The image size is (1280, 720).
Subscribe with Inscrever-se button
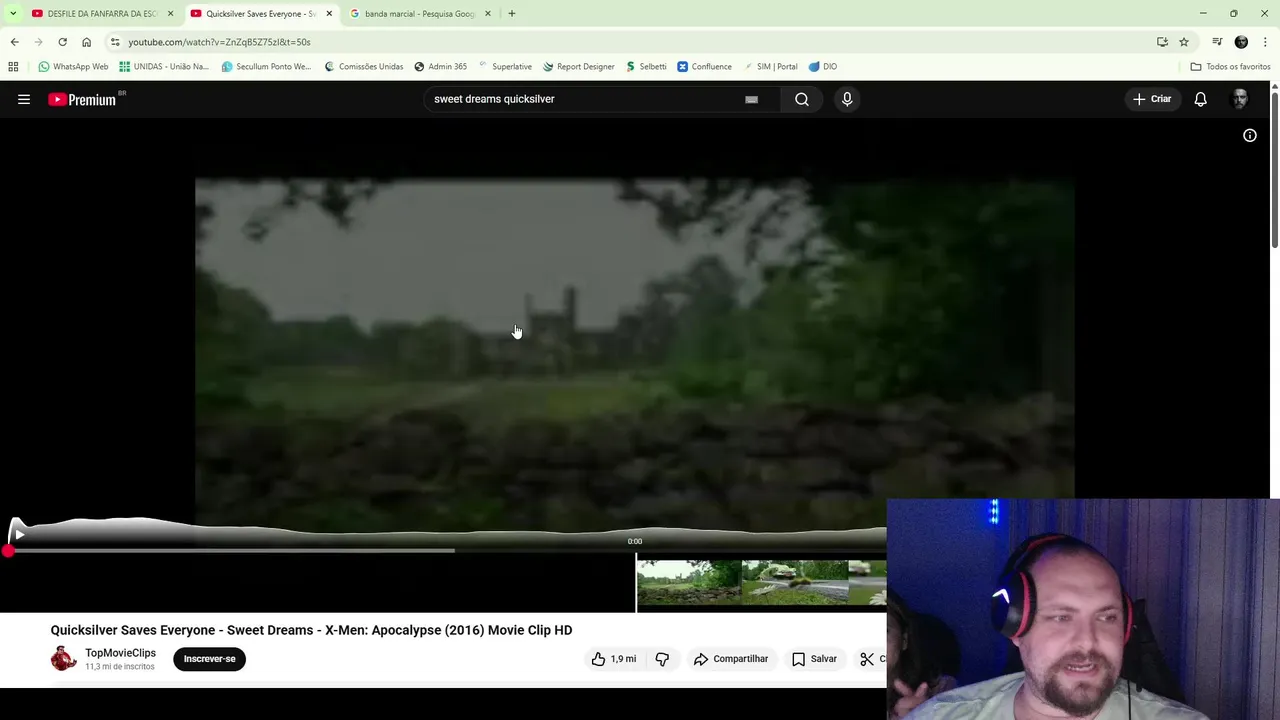210,659
